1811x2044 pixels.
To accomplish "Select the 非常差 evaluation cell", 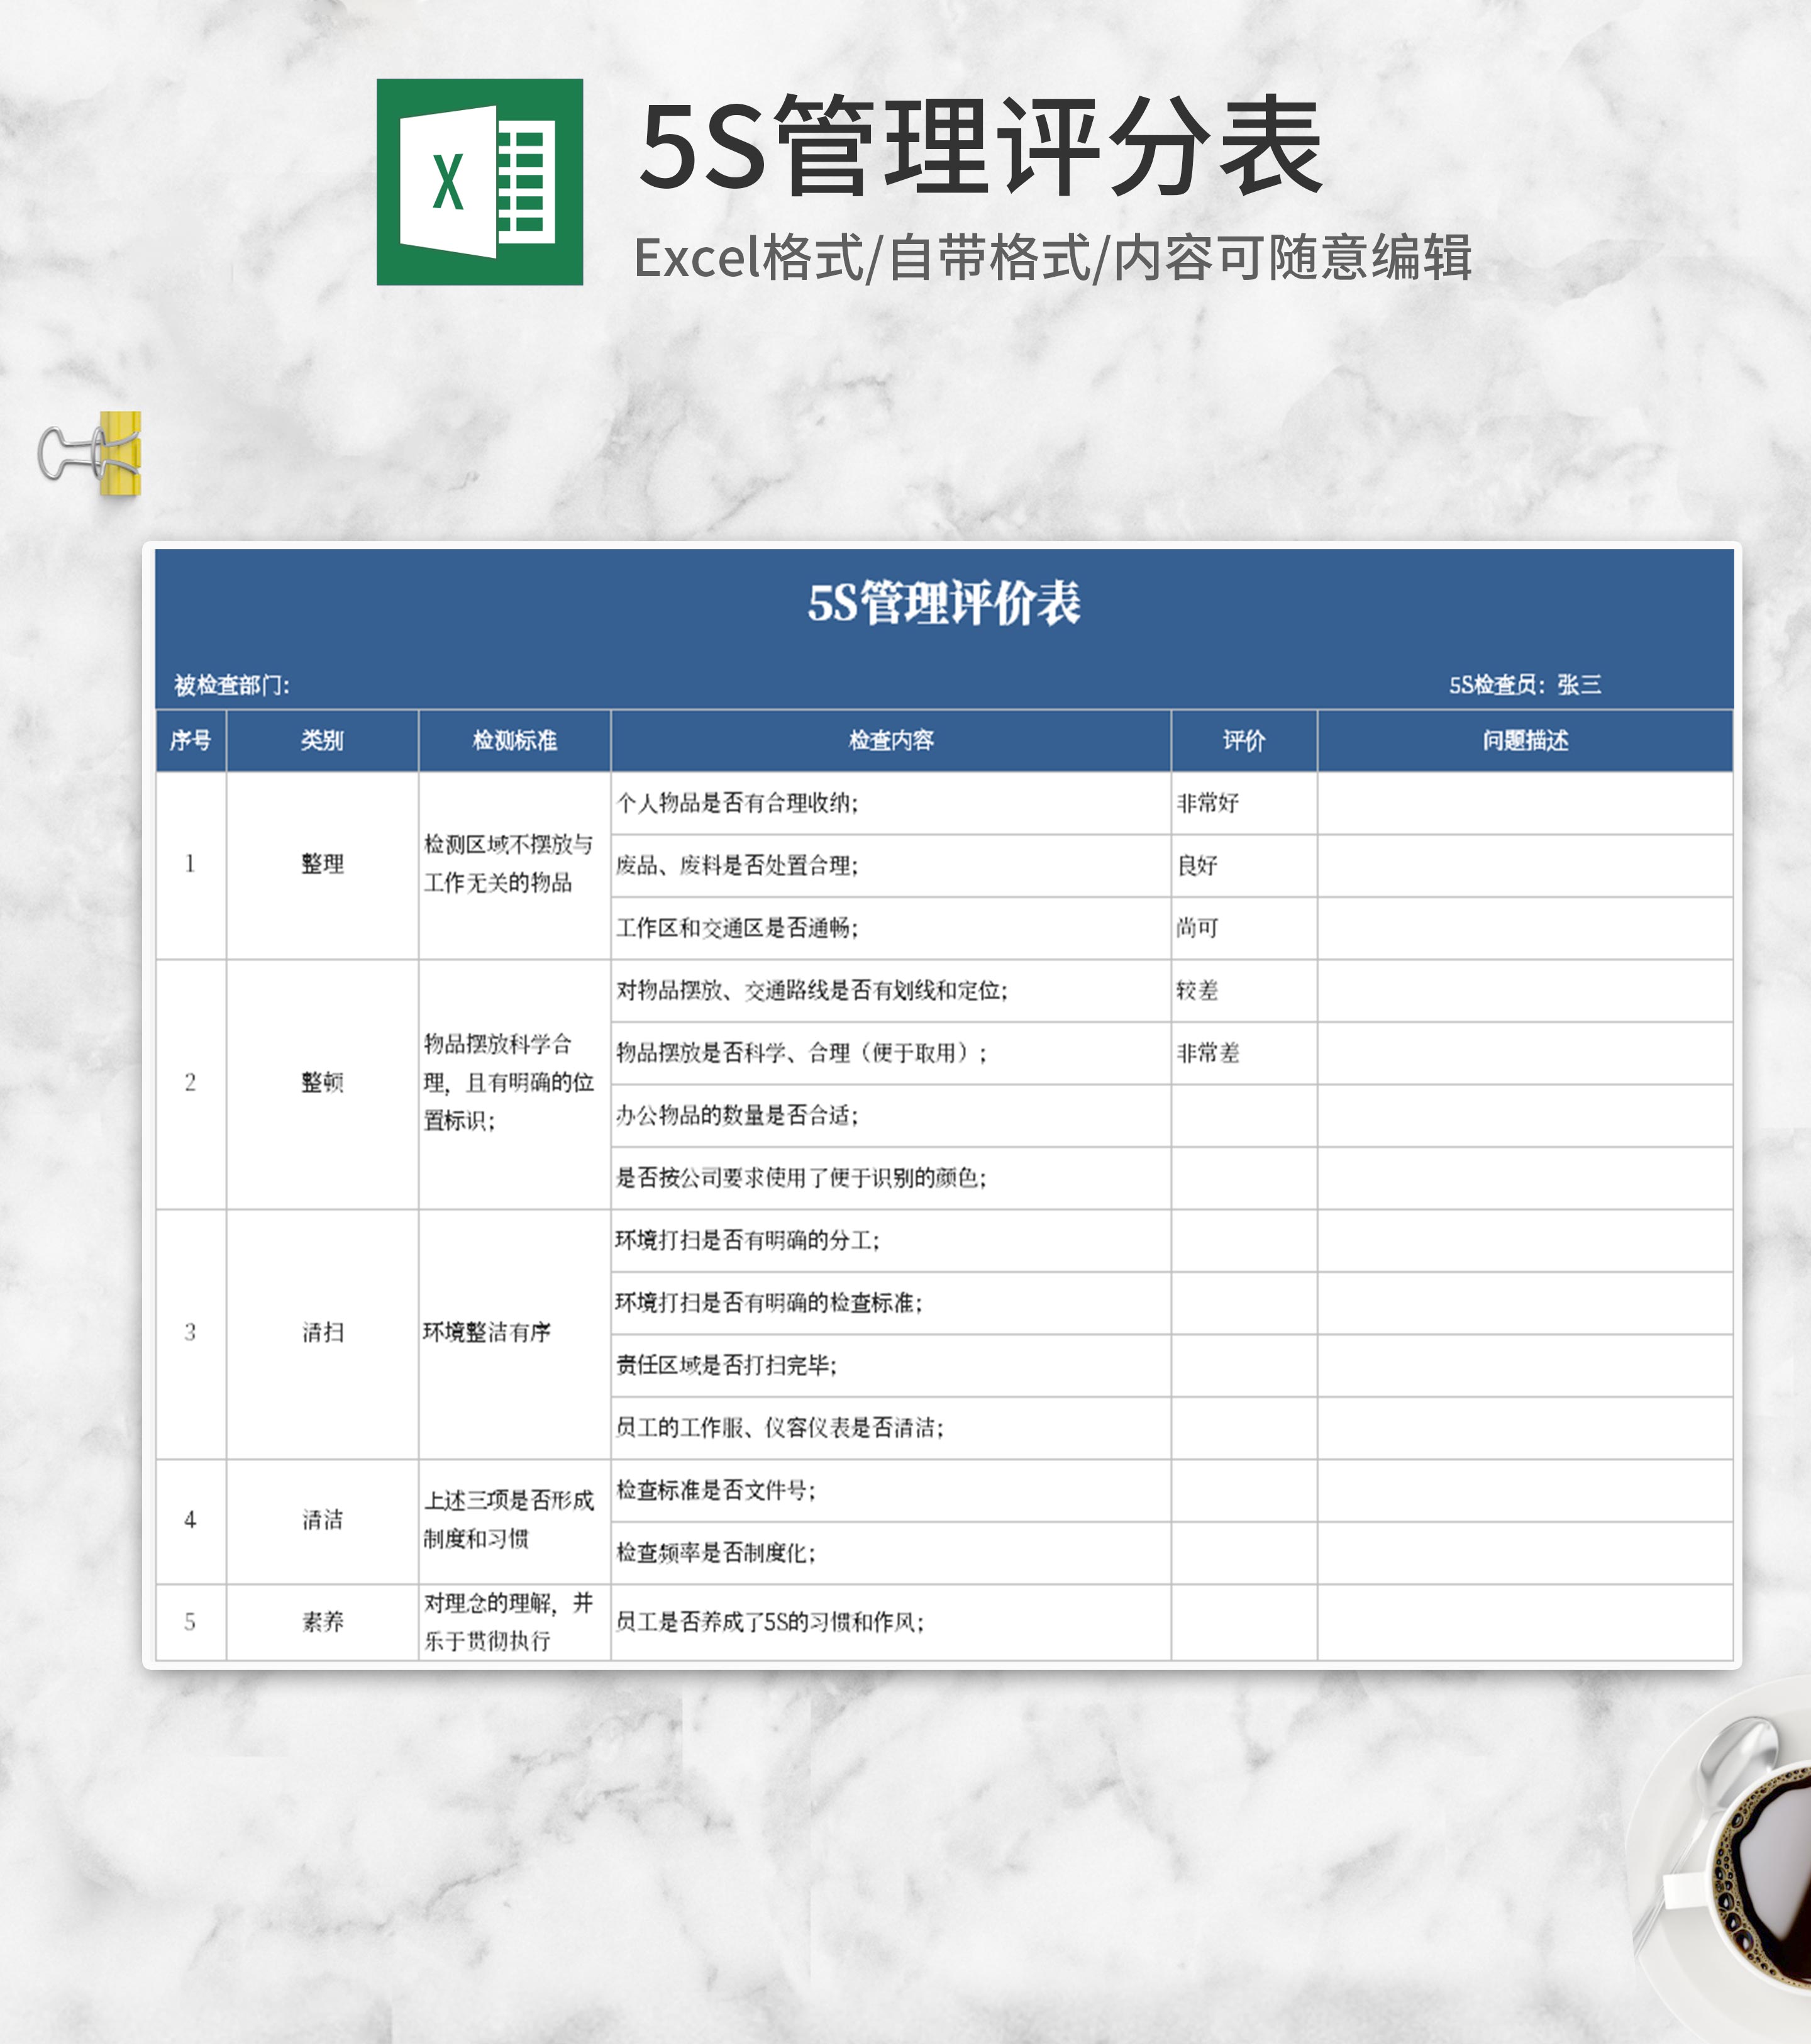I will tap(1208, 1052).
